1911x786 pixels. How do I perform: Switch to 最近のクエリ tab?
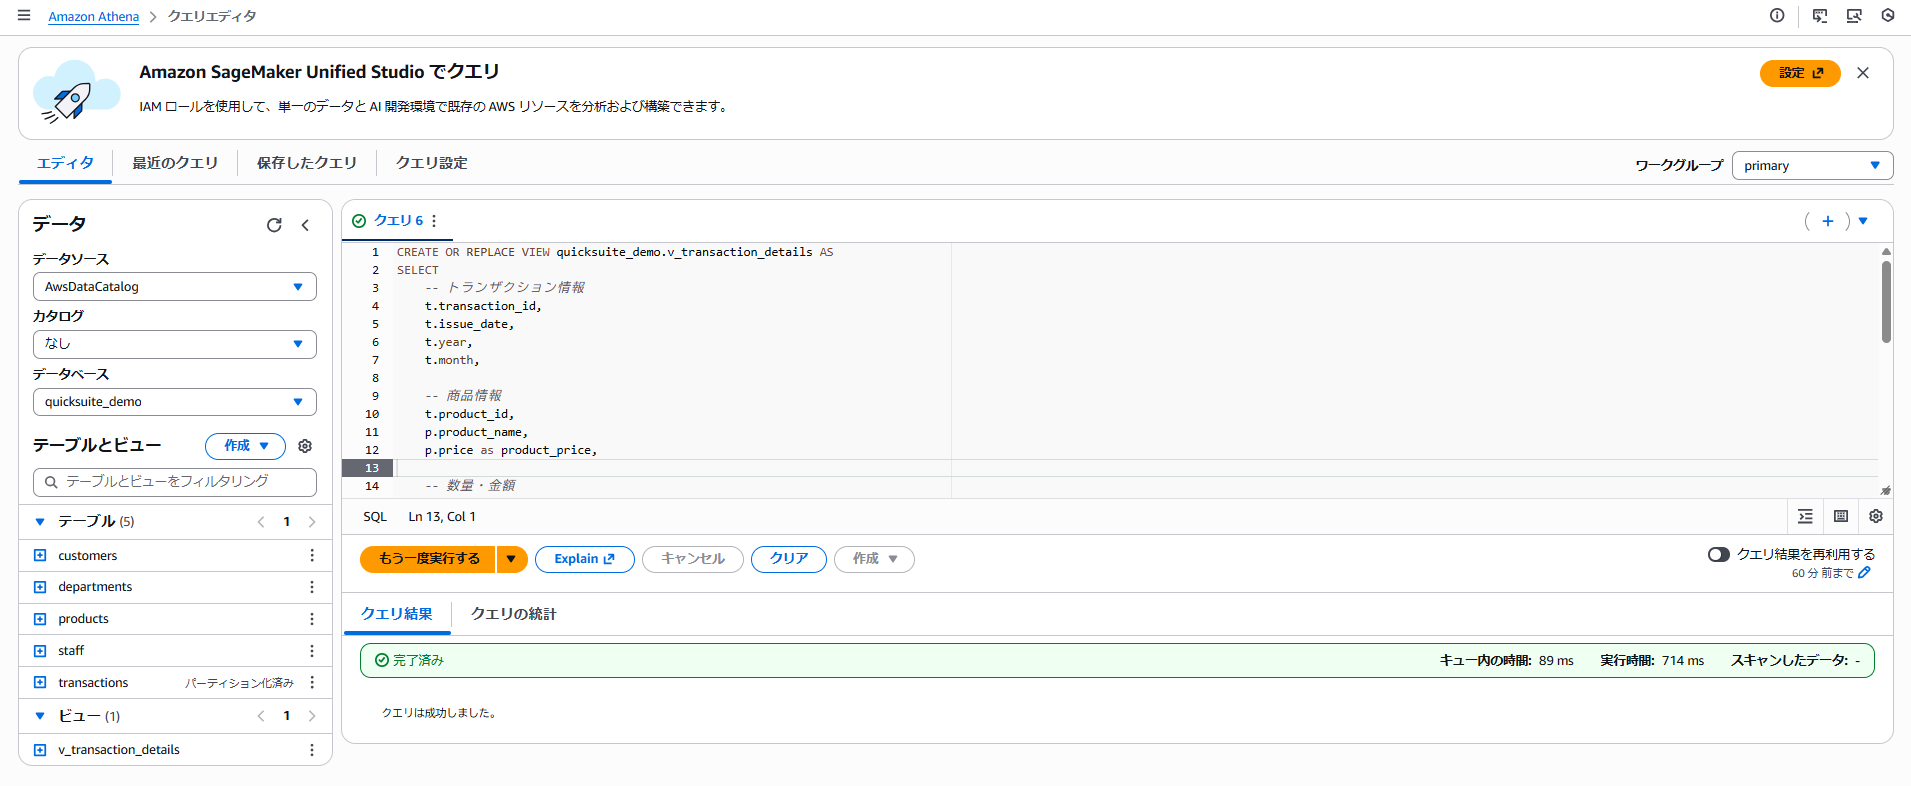coord(175,163)
